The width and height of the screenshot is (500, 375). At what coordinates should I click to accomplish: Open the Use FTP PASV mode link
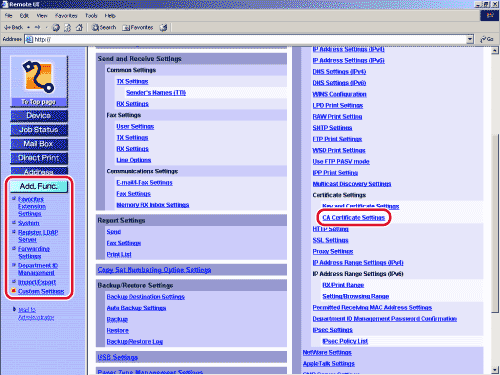pyautogui.click(x=341, y=162)
